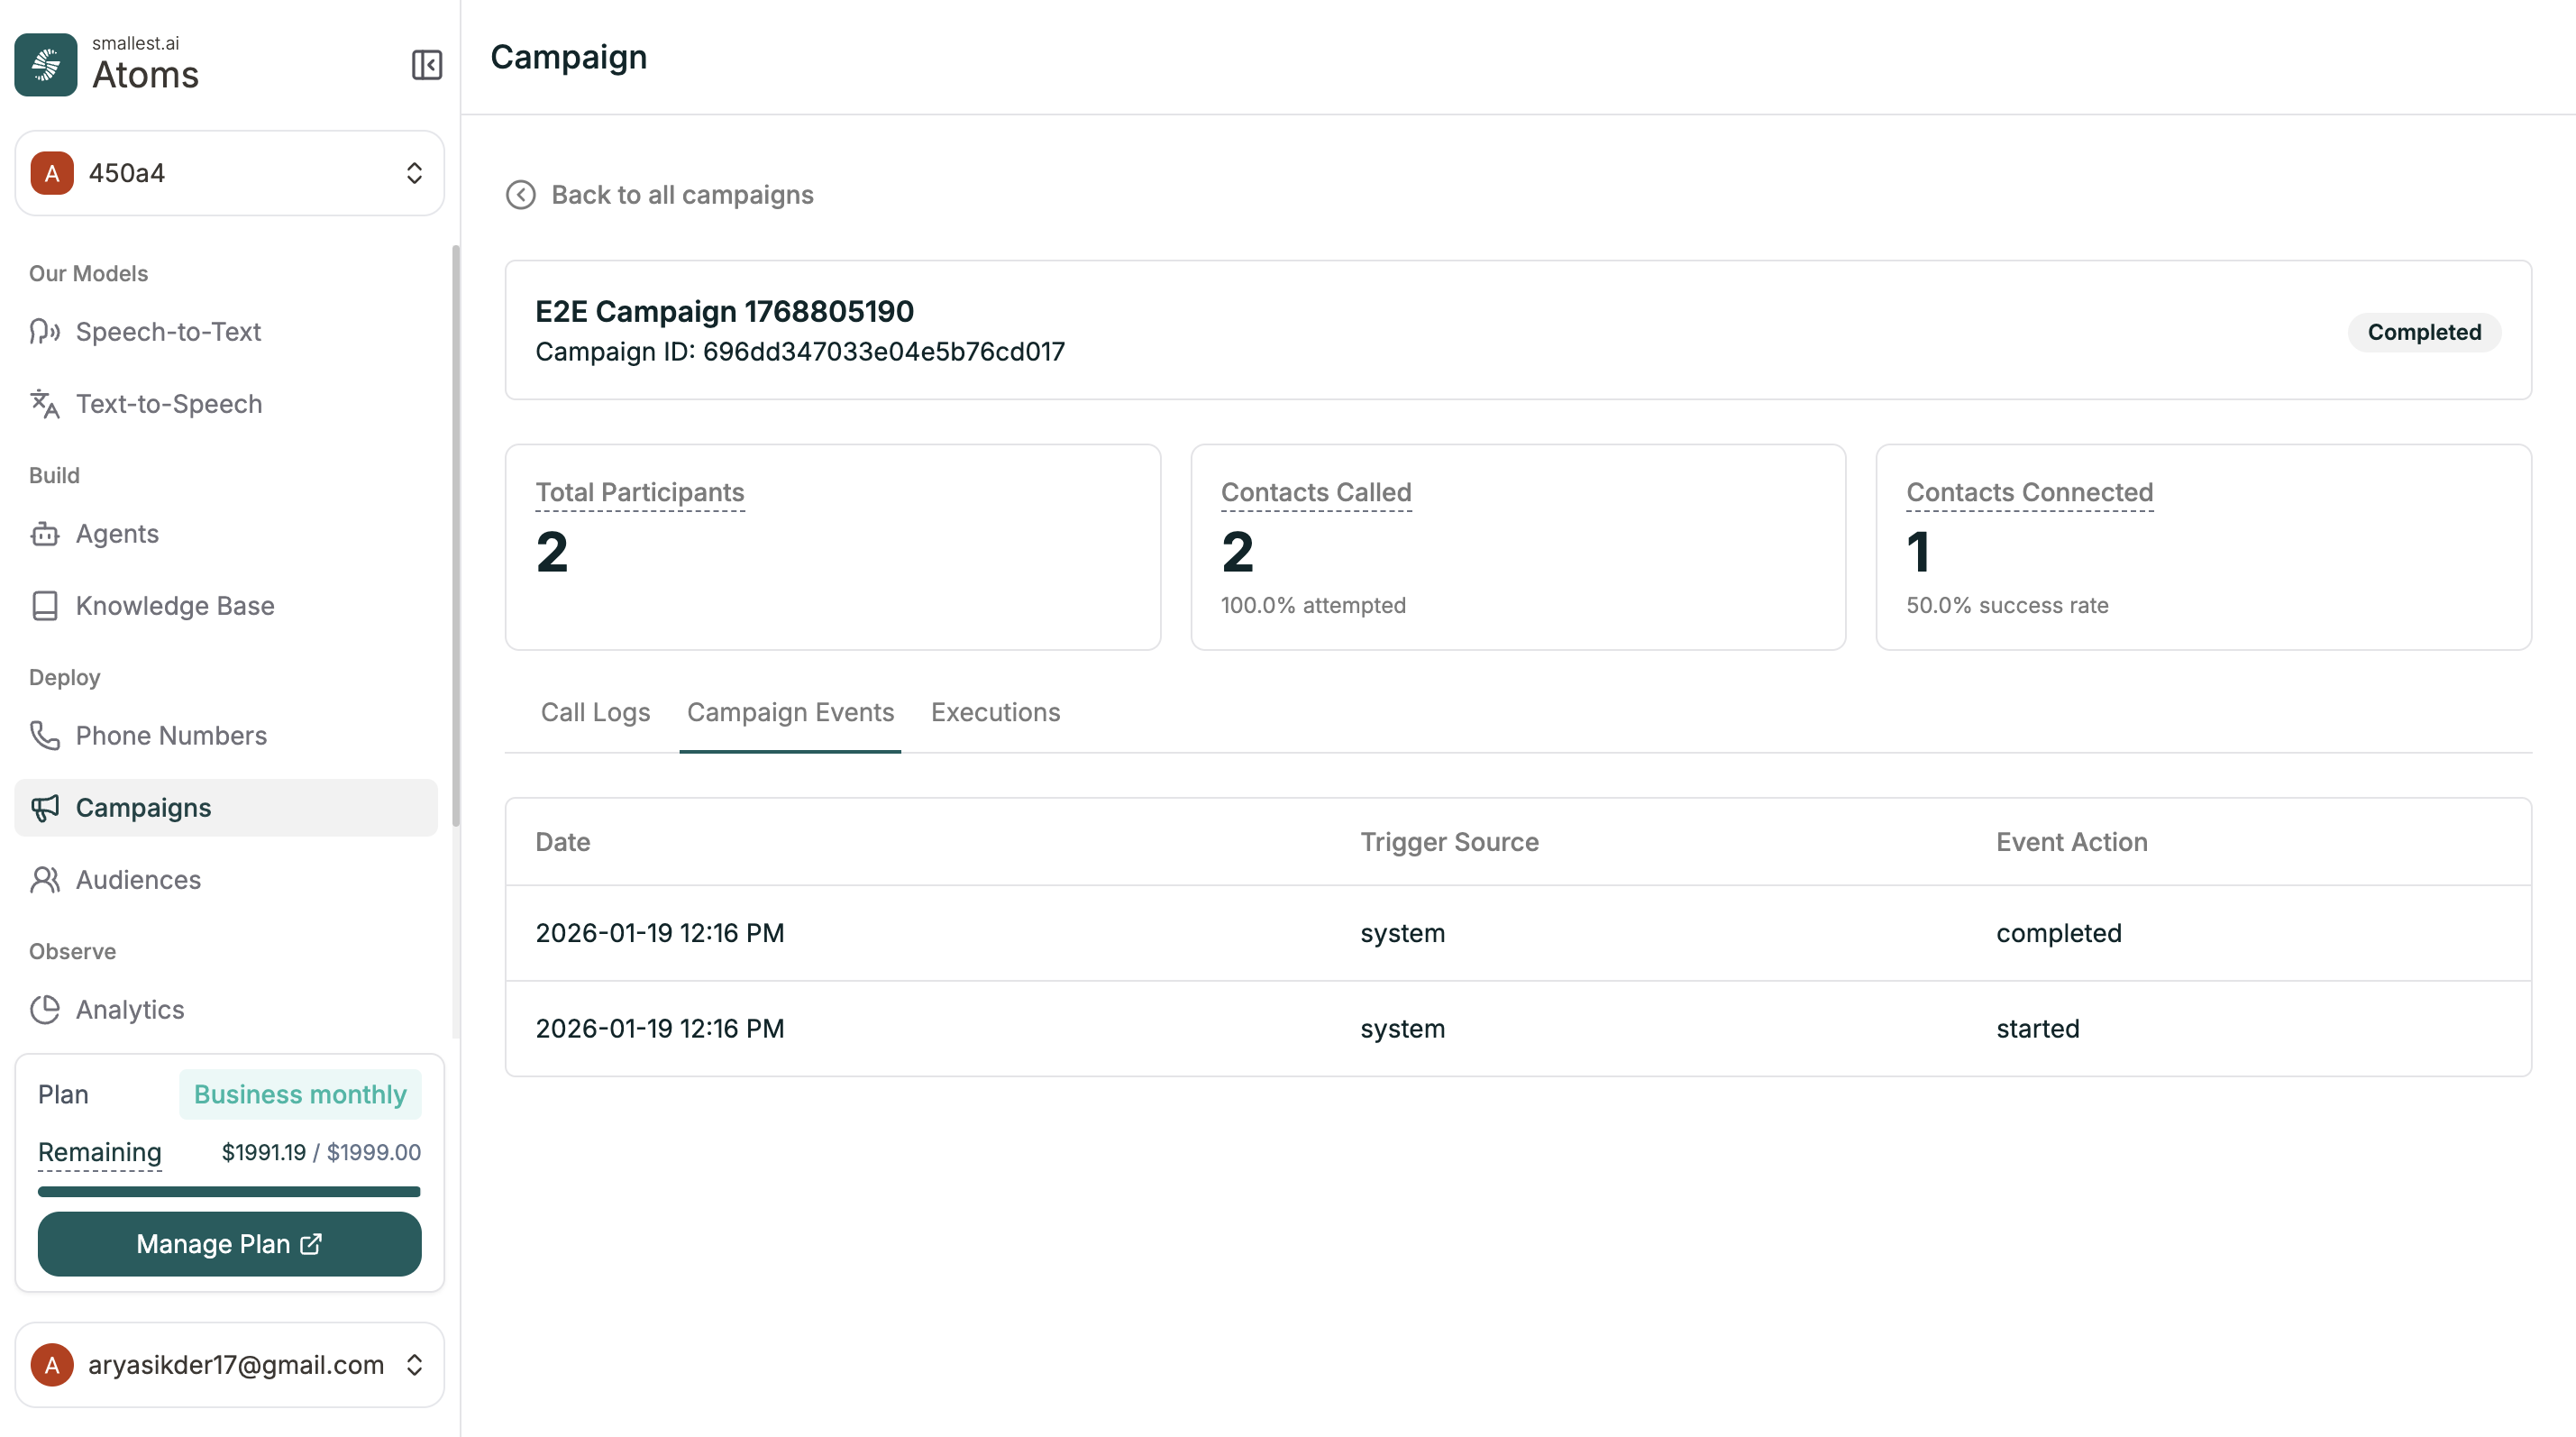Click the Phone Numbers handset icon

pyautogui.click(x=44, y=736)
